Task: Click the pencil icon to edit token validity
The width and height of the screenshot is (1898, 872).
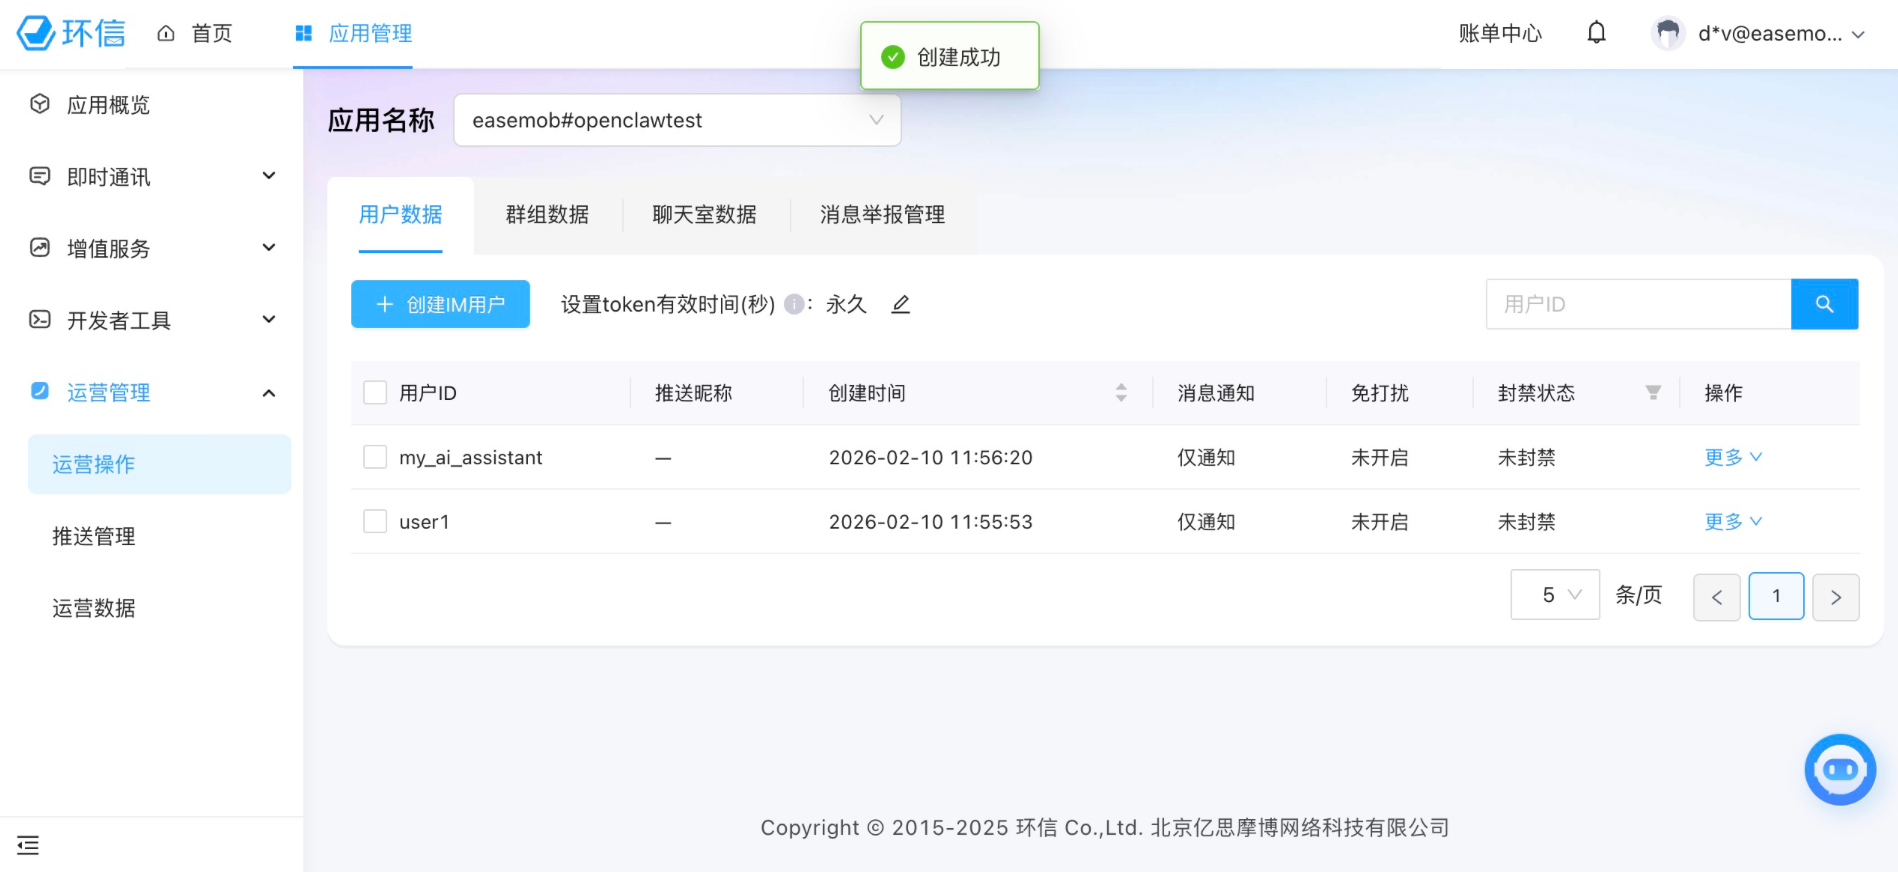Action: [900, 304]
